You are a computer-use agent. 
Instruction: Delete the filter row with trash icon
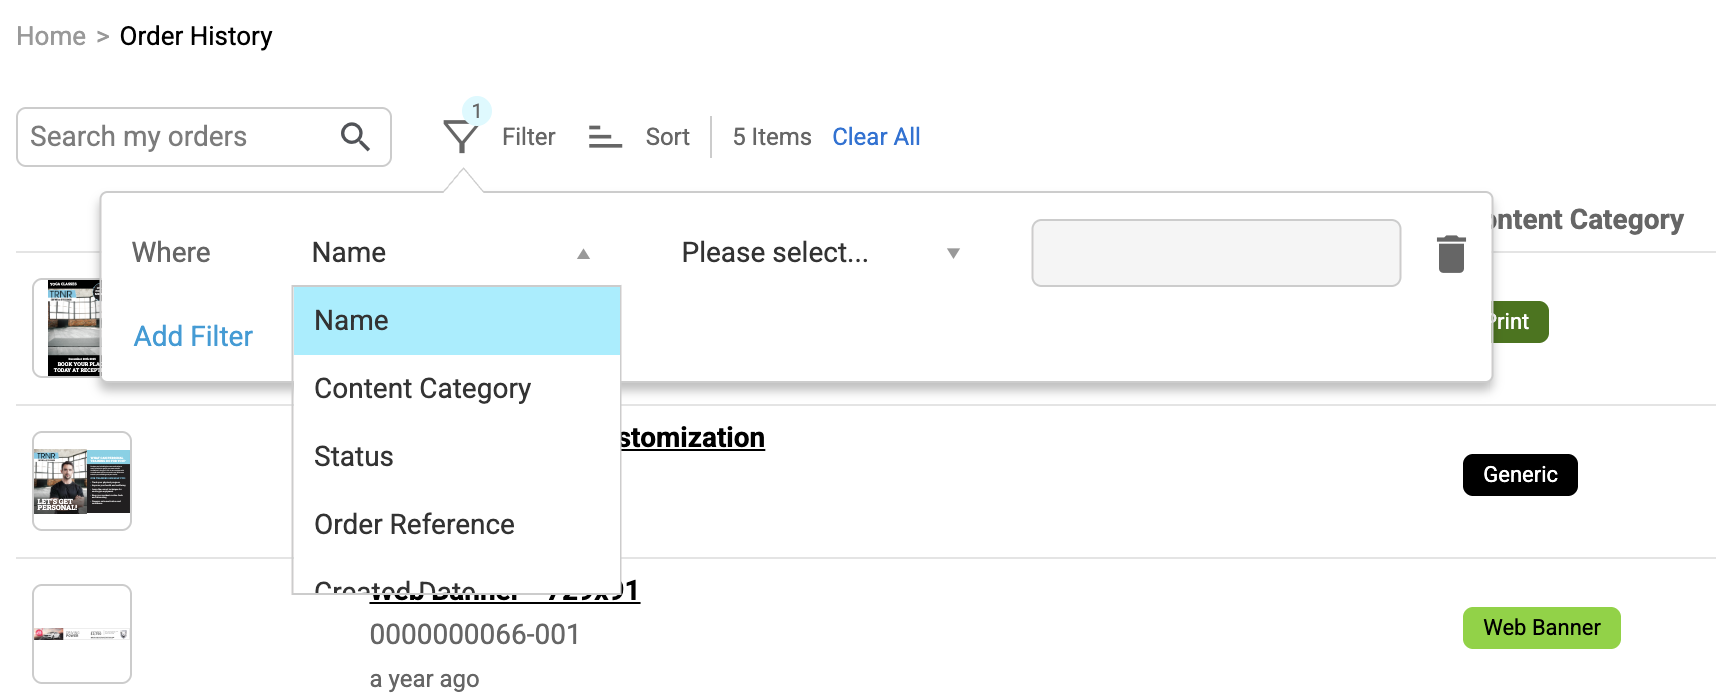coord(1451,254)
